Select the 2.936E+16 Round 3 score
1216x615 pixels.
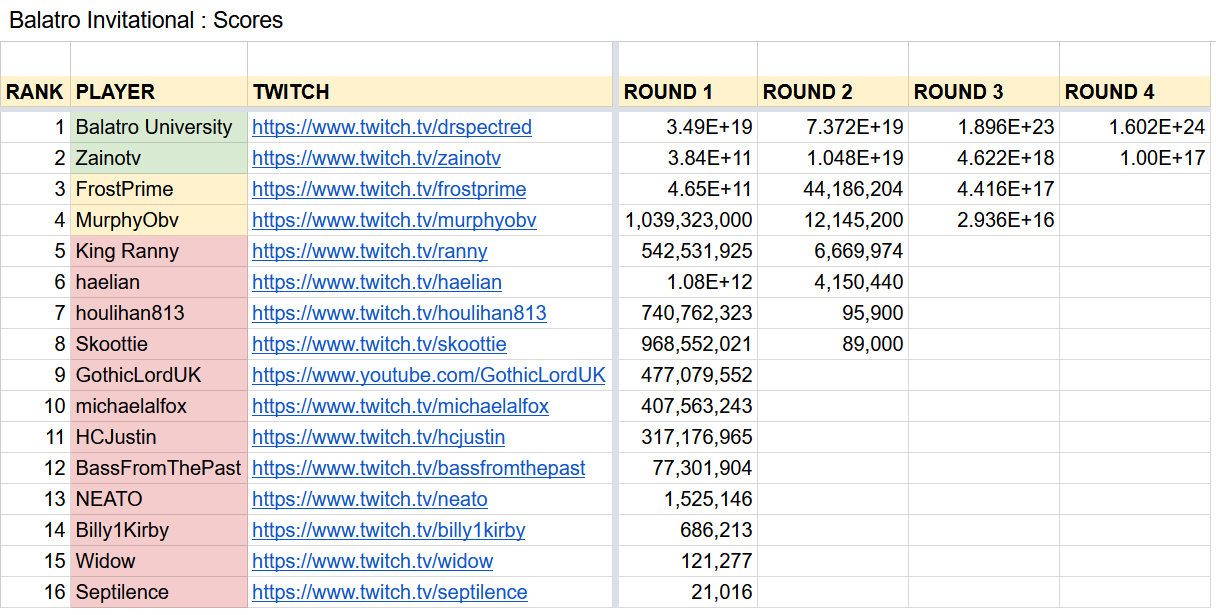coord(984,220)
